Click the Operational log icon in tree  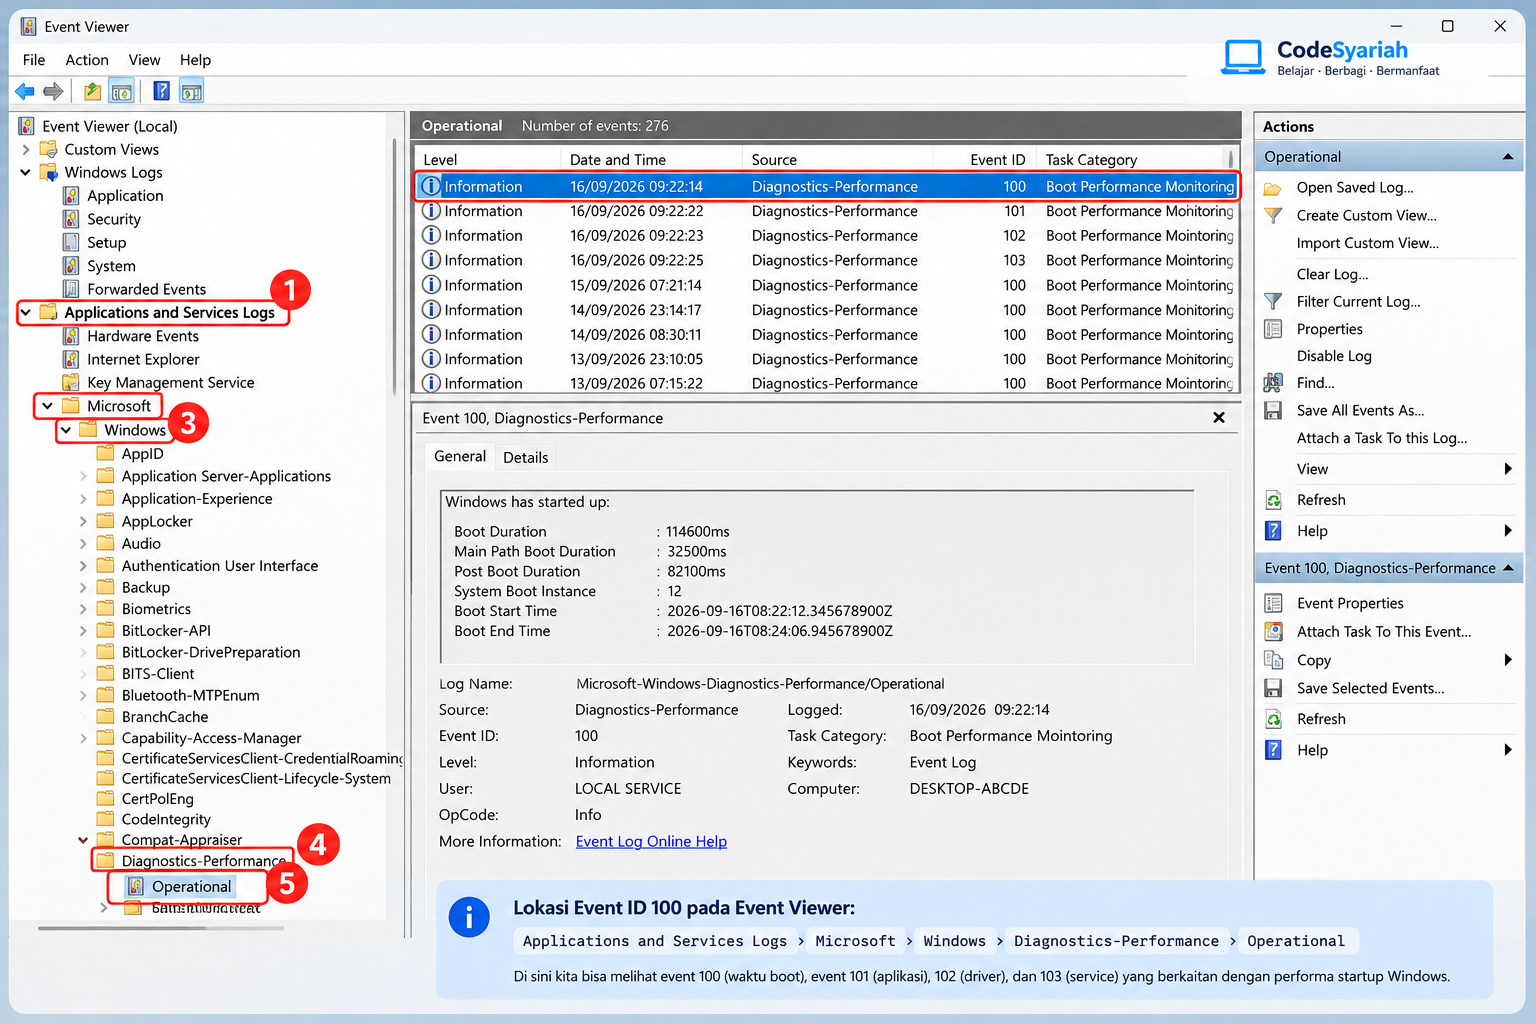[136, 886]
